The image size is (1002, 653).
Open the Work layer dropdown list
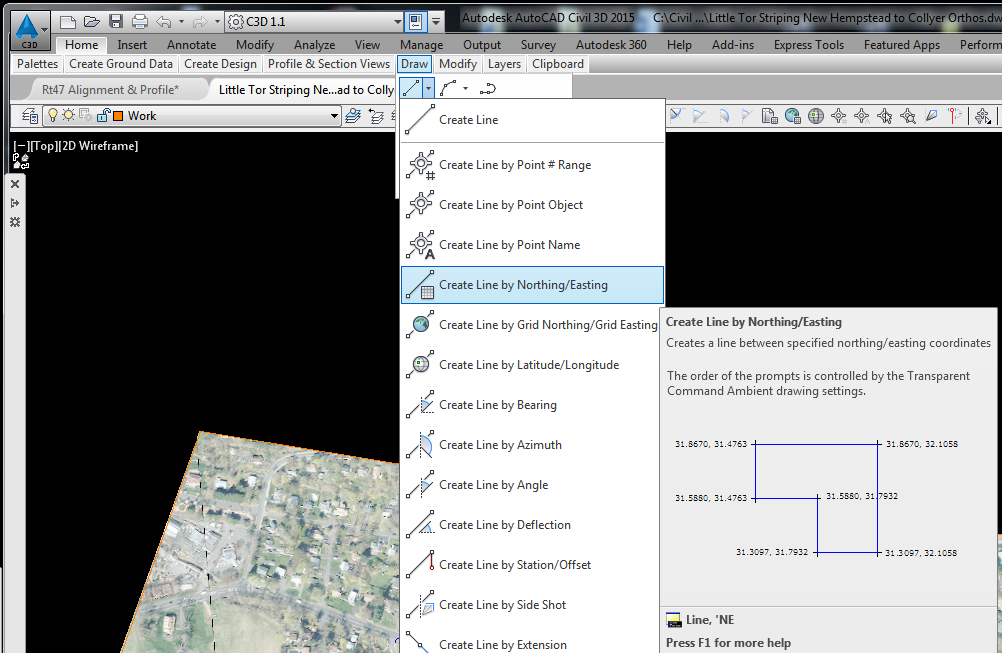334,116
